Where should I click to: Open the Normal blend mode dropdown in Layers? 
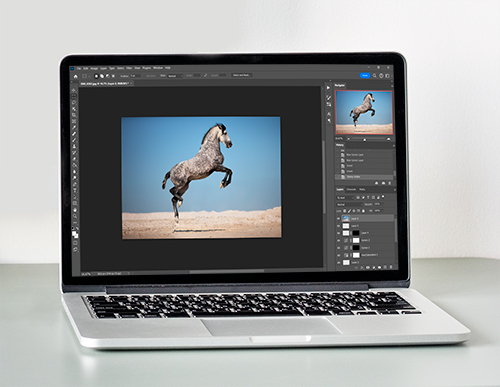pos(349,204)
